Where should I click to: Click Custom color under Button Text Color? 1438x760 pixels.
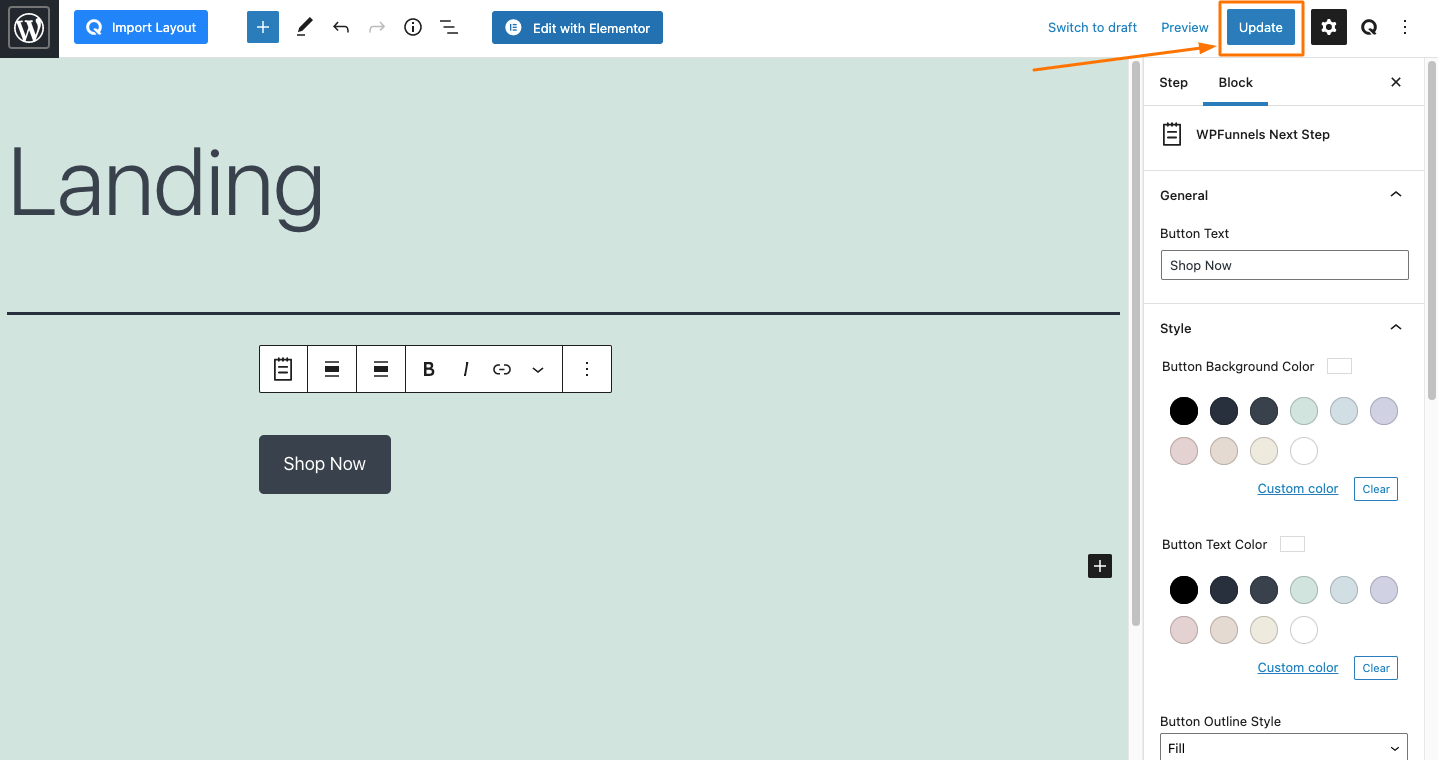point(1297,668)
